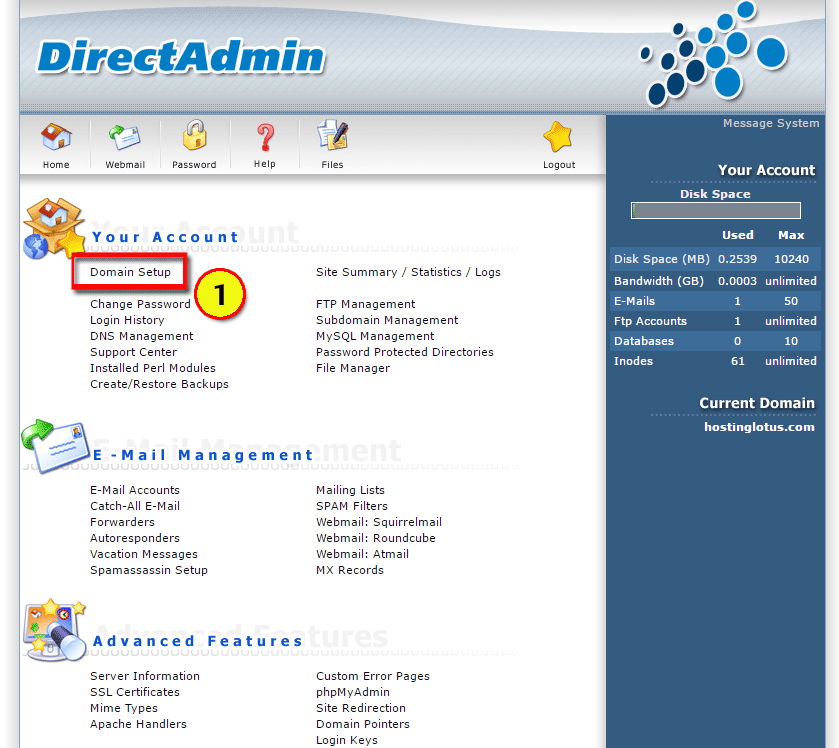839x748 pixels.
Task: Launch the File Manager link
Action: 353,368
